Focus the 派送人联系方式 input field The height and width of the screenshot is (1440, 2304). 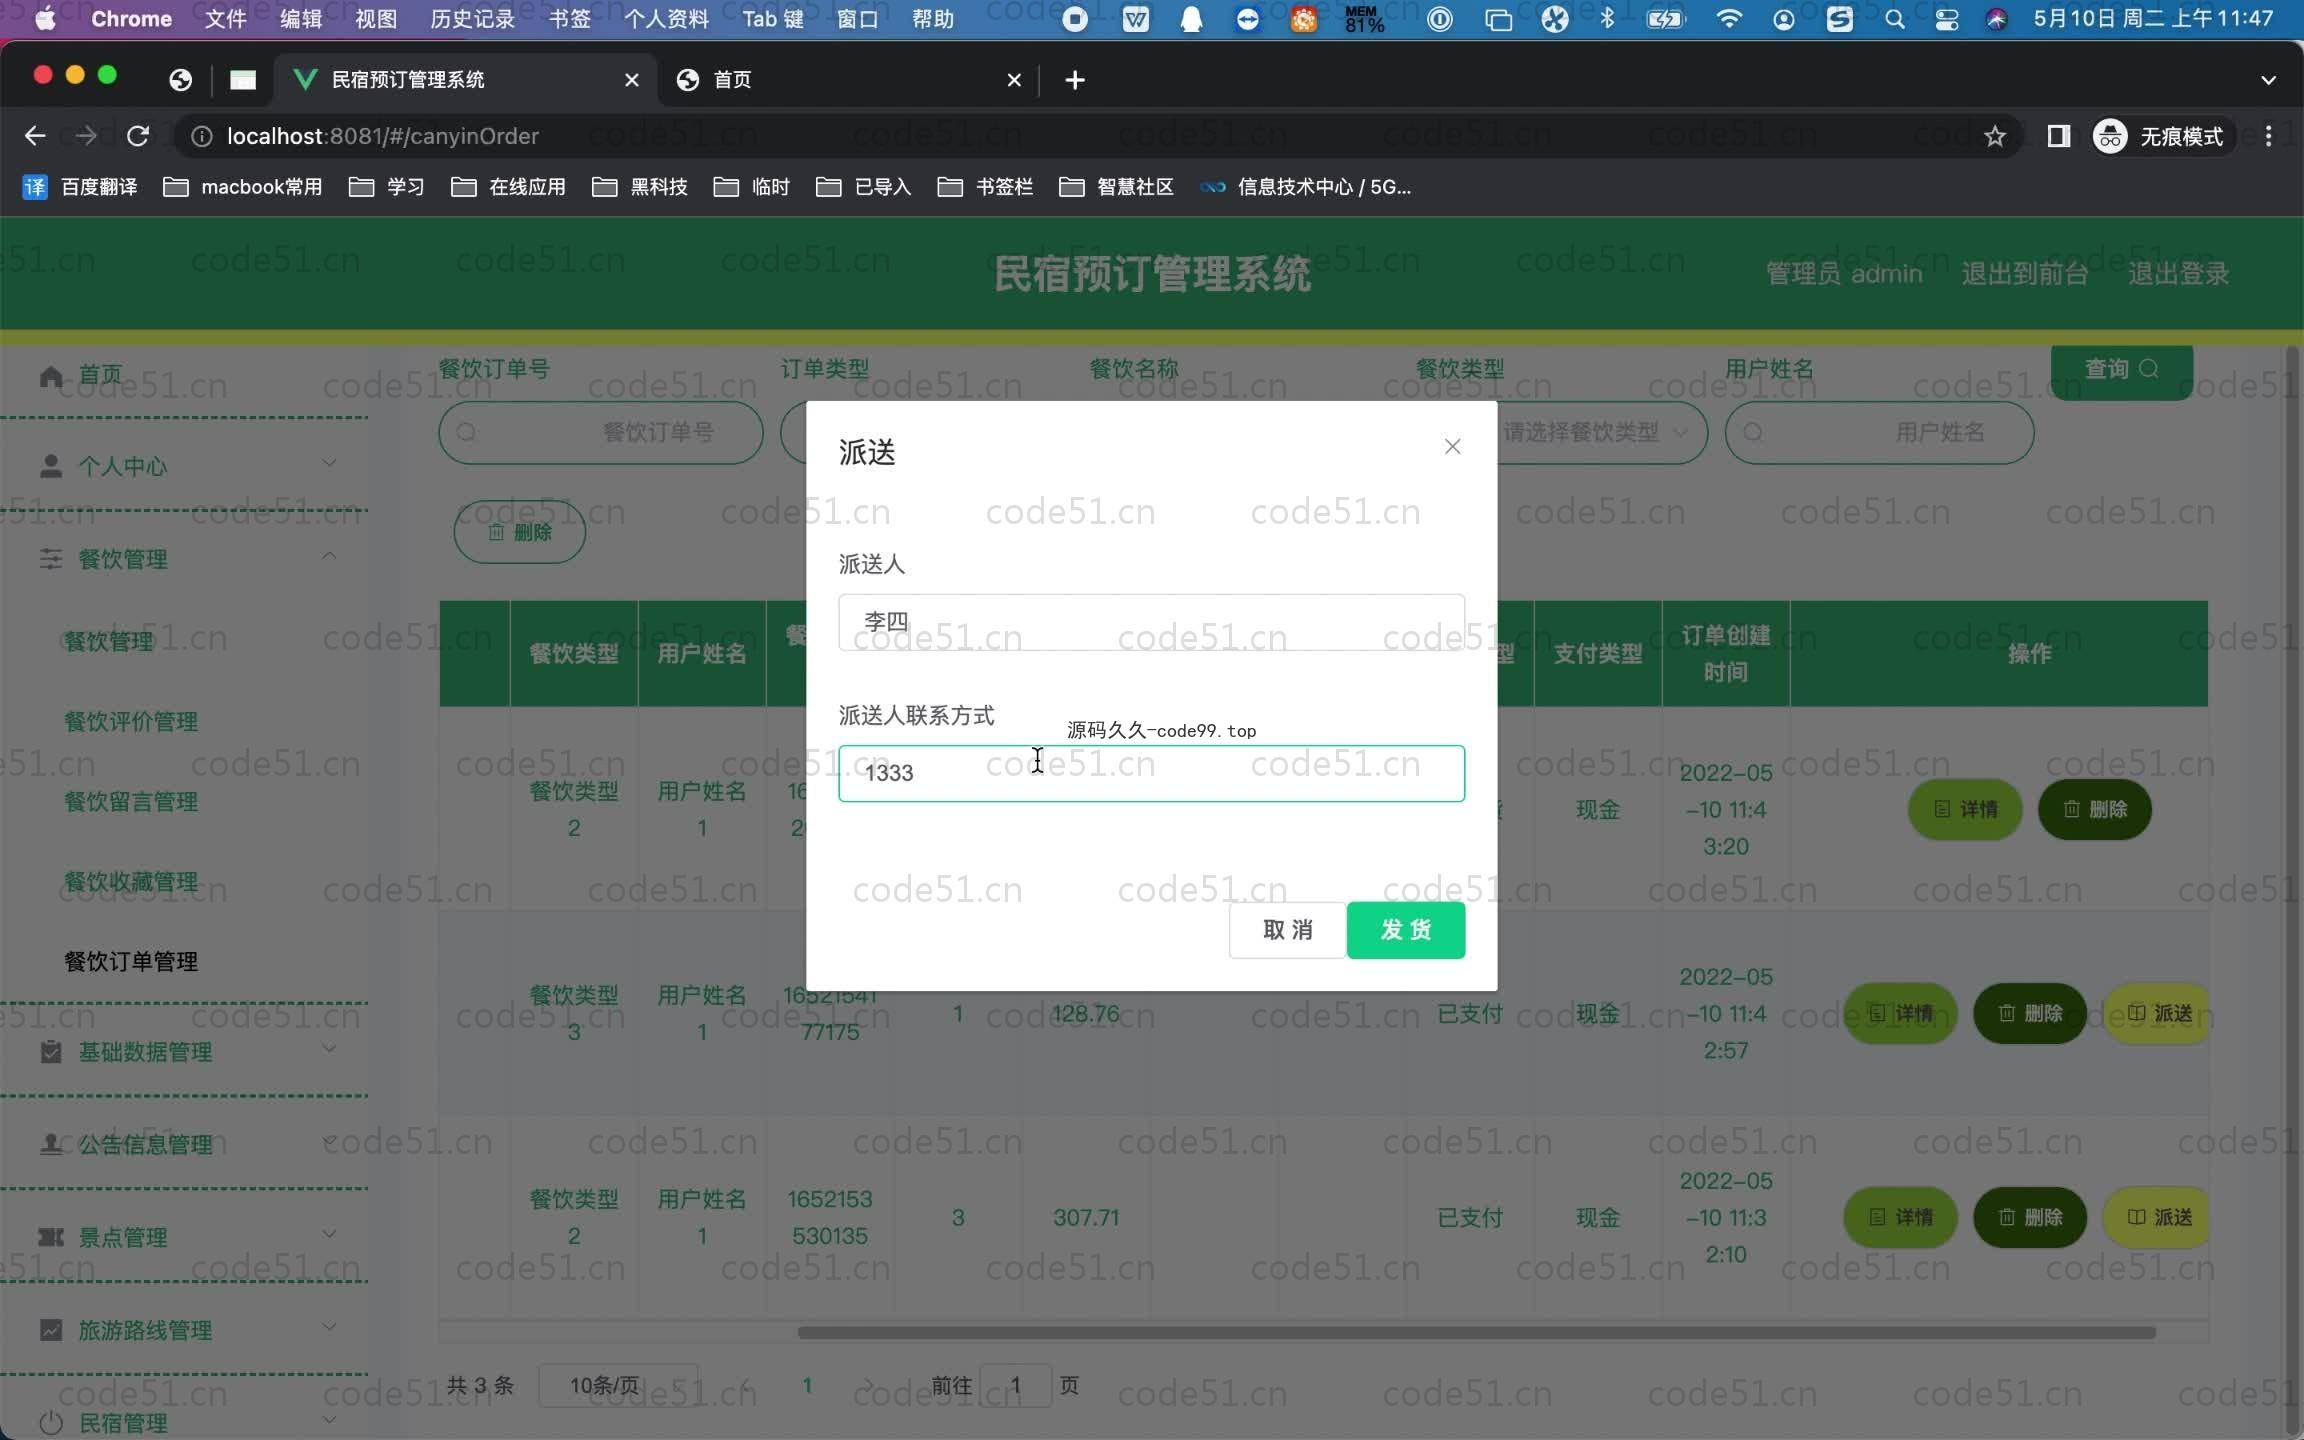(1151, 773)
